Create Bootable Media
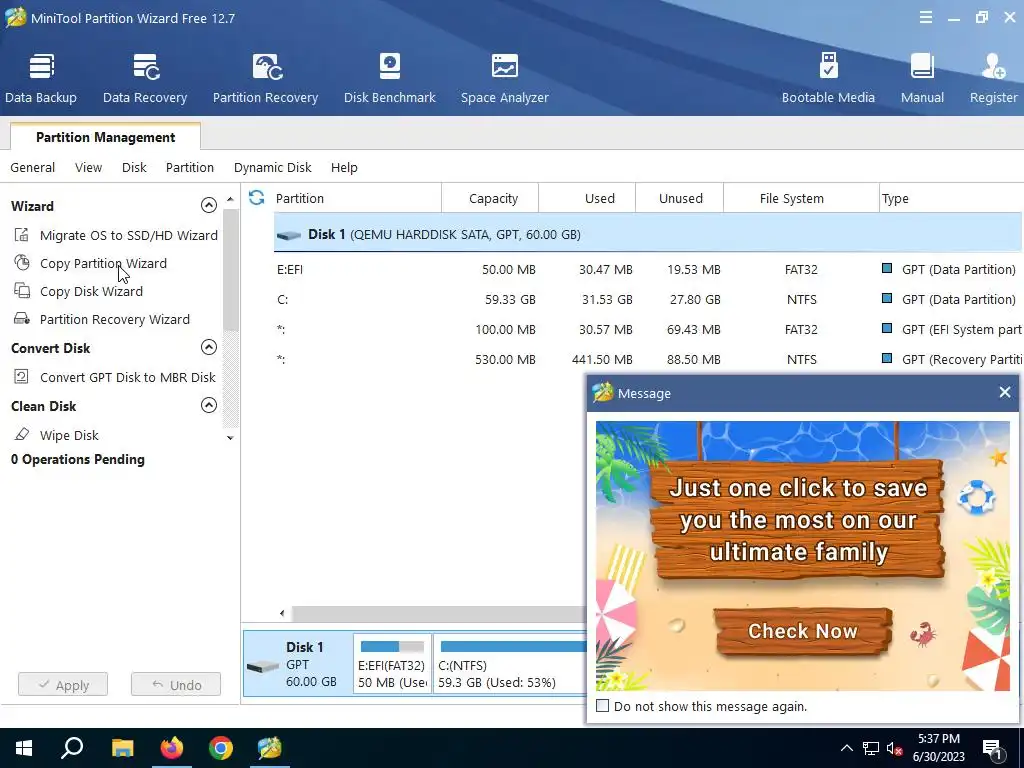The height and width of the screenshot is (768, 1024). coord(828,78)
